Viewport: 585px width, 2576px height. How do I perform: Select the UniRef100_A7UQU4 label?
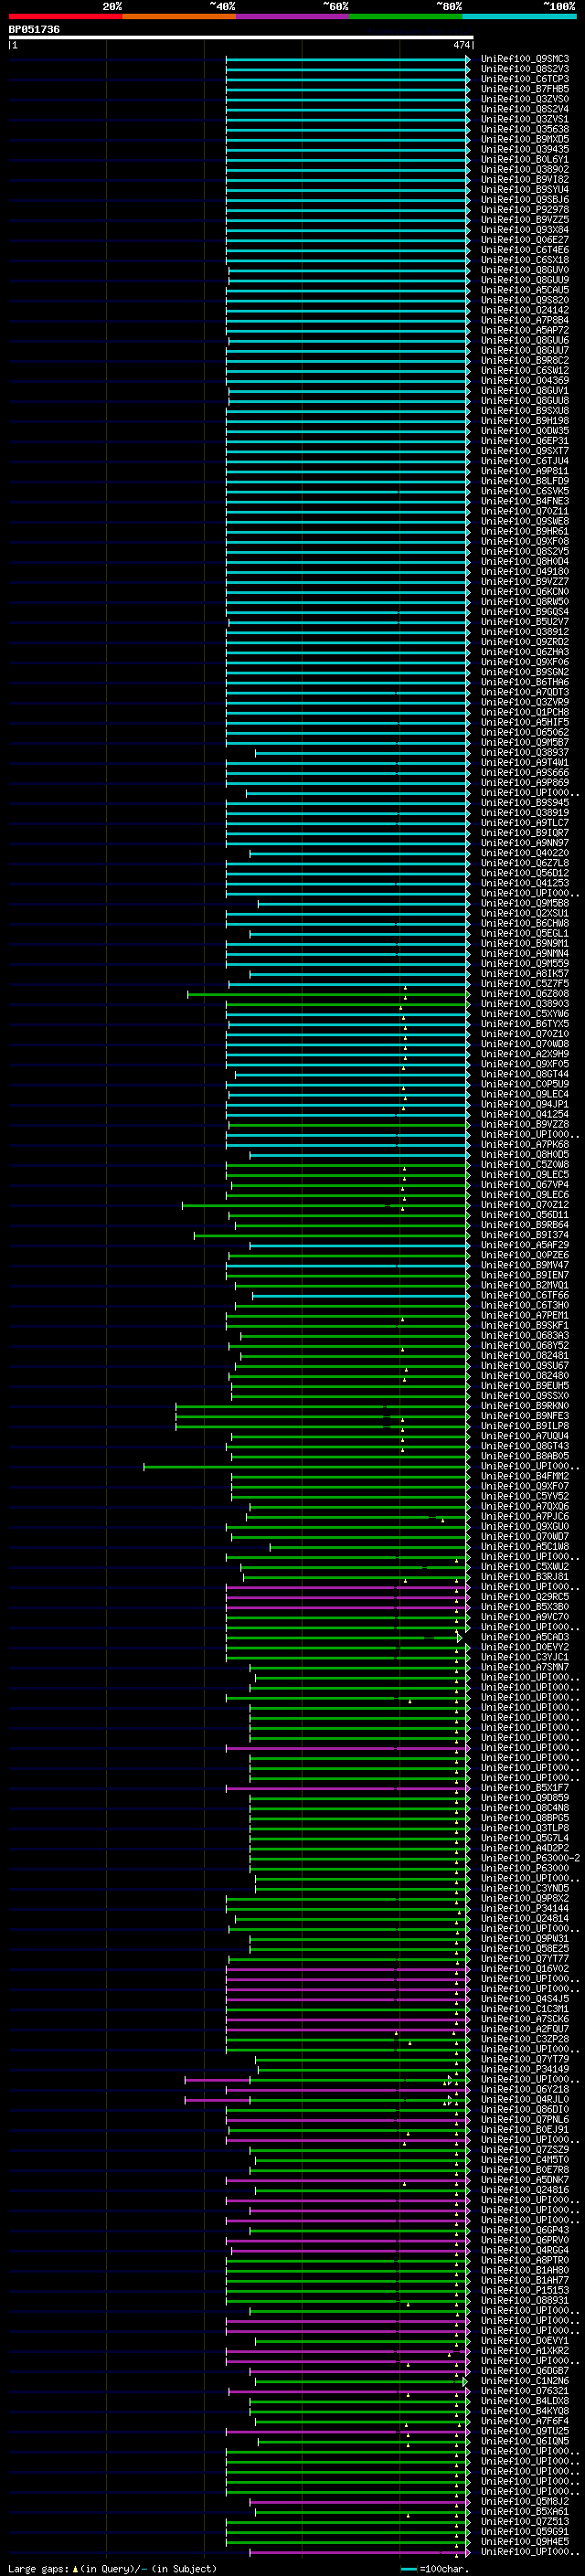pyautogui.click(x=525, y=1436)
